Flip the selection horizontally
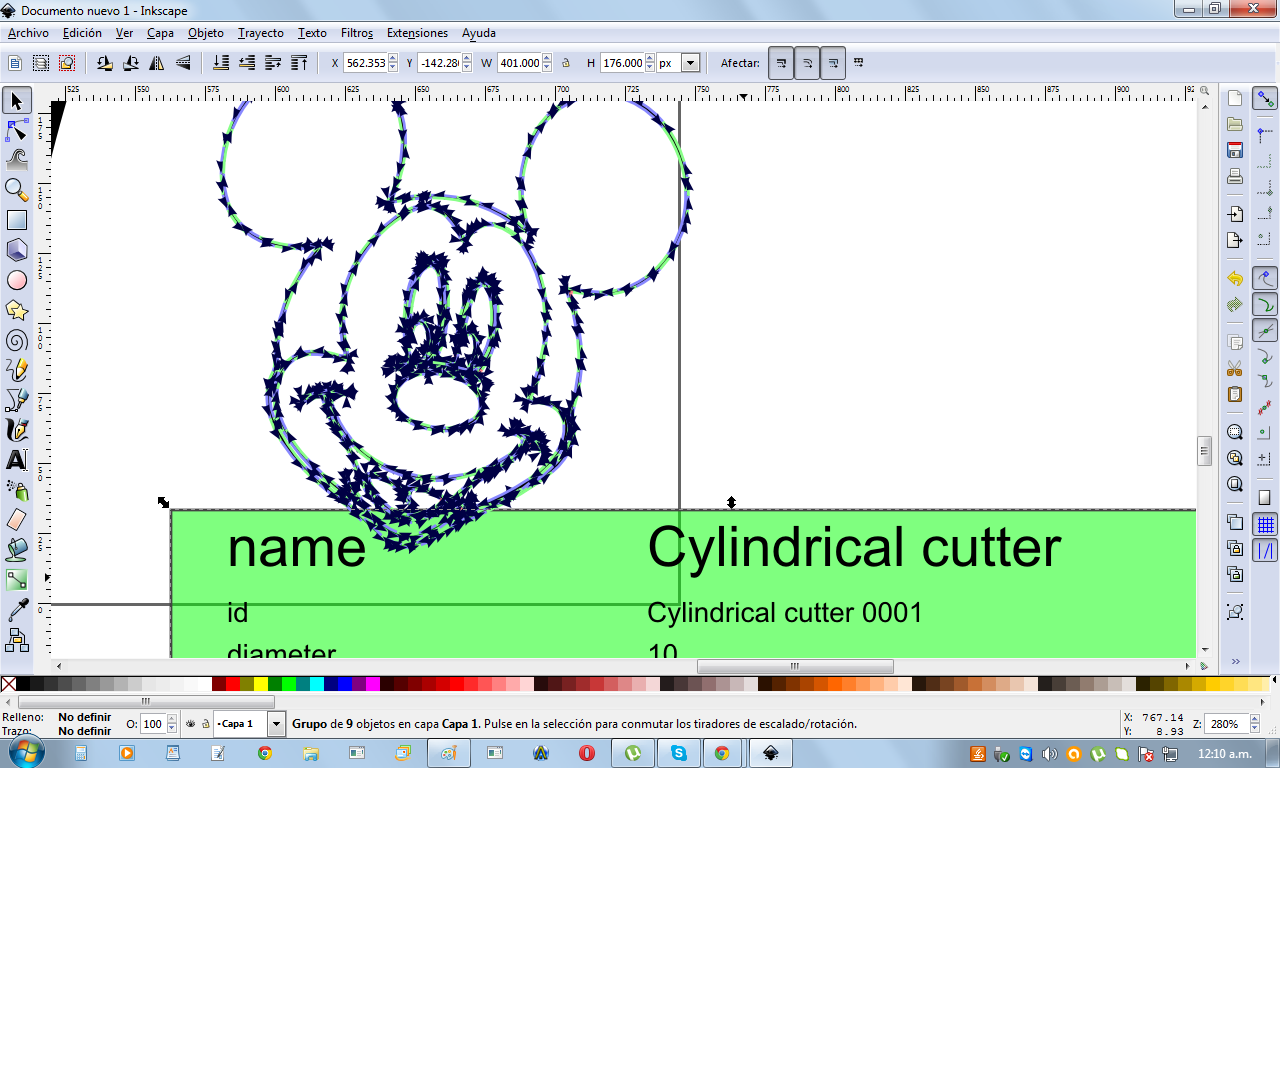This screenshot has width=1280, height=1078. (157, 63)
